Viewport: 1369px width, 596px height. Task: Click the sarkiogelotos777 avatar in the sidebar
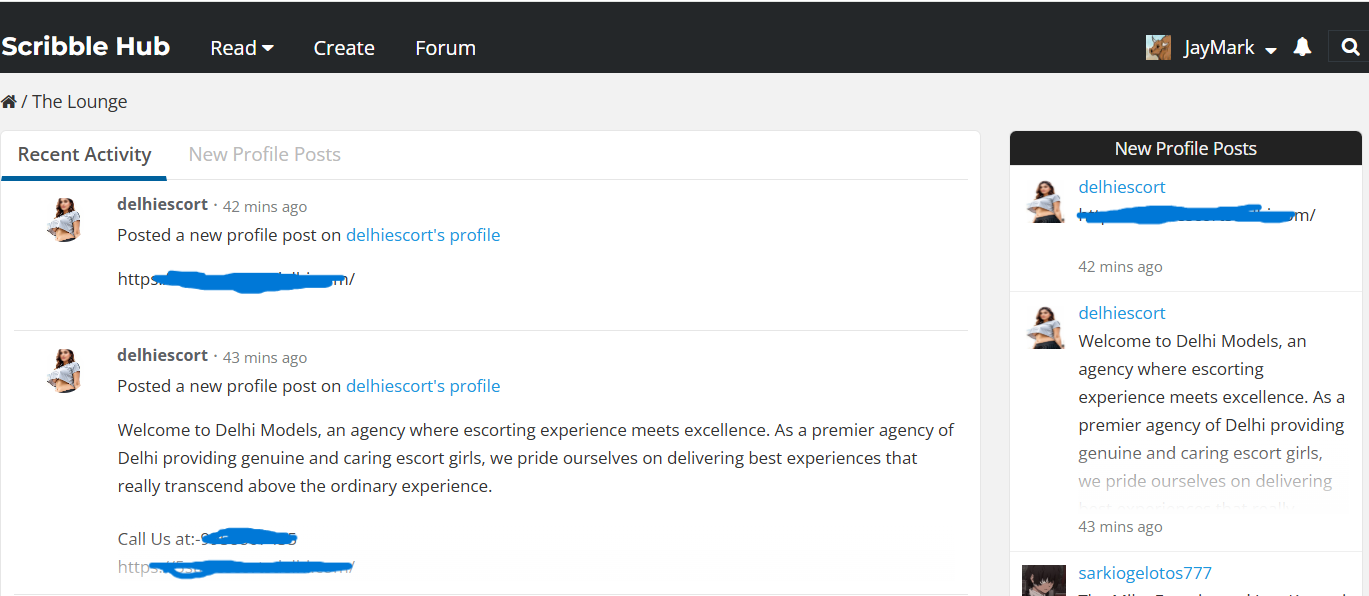pyautogui.click(x=1044, y=581)
